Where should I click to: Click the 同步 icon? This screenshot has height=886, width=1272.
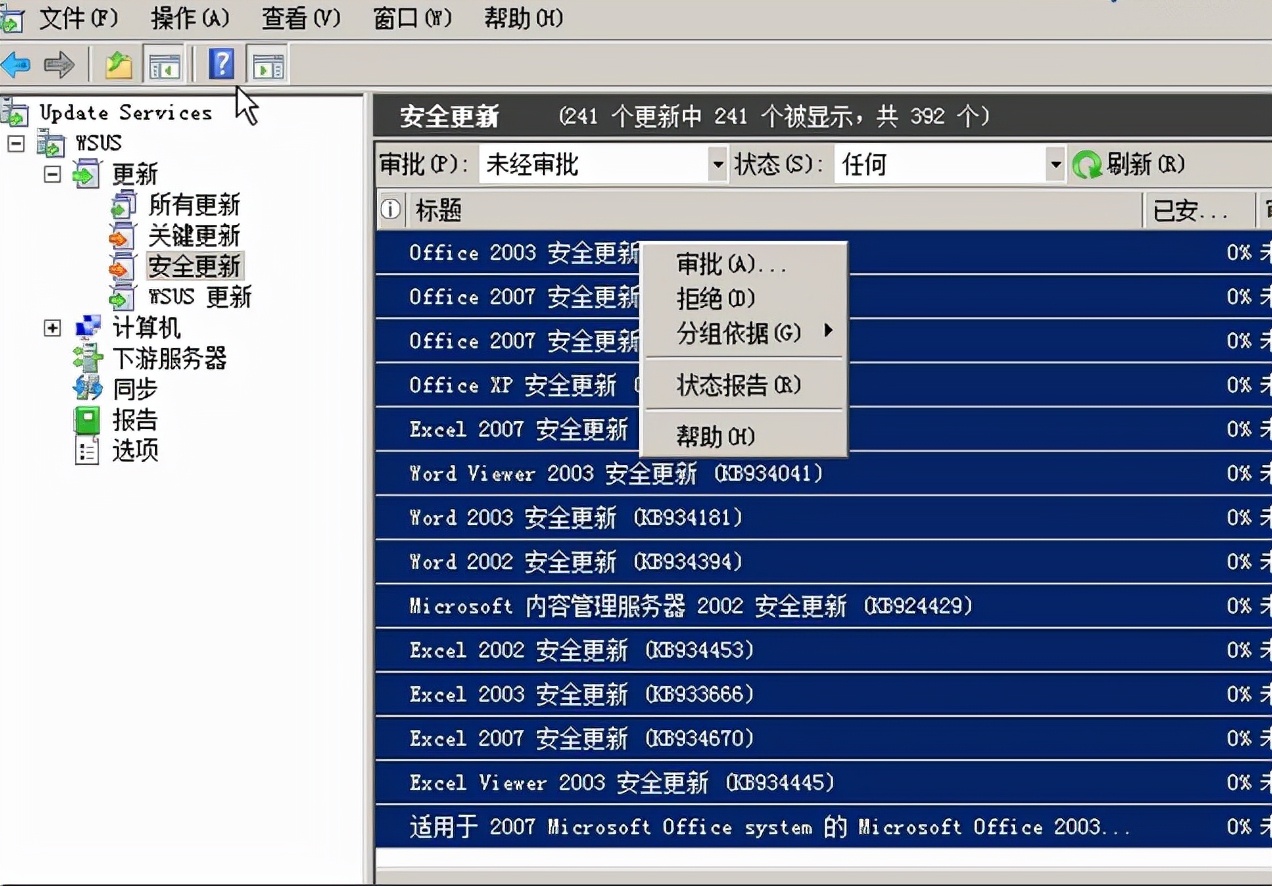pyautogui.click(x=88, y=389)
